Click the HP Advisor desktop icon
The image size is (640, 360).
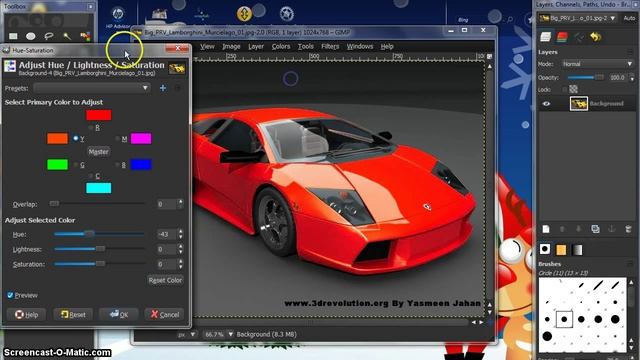tap(118, 18)
